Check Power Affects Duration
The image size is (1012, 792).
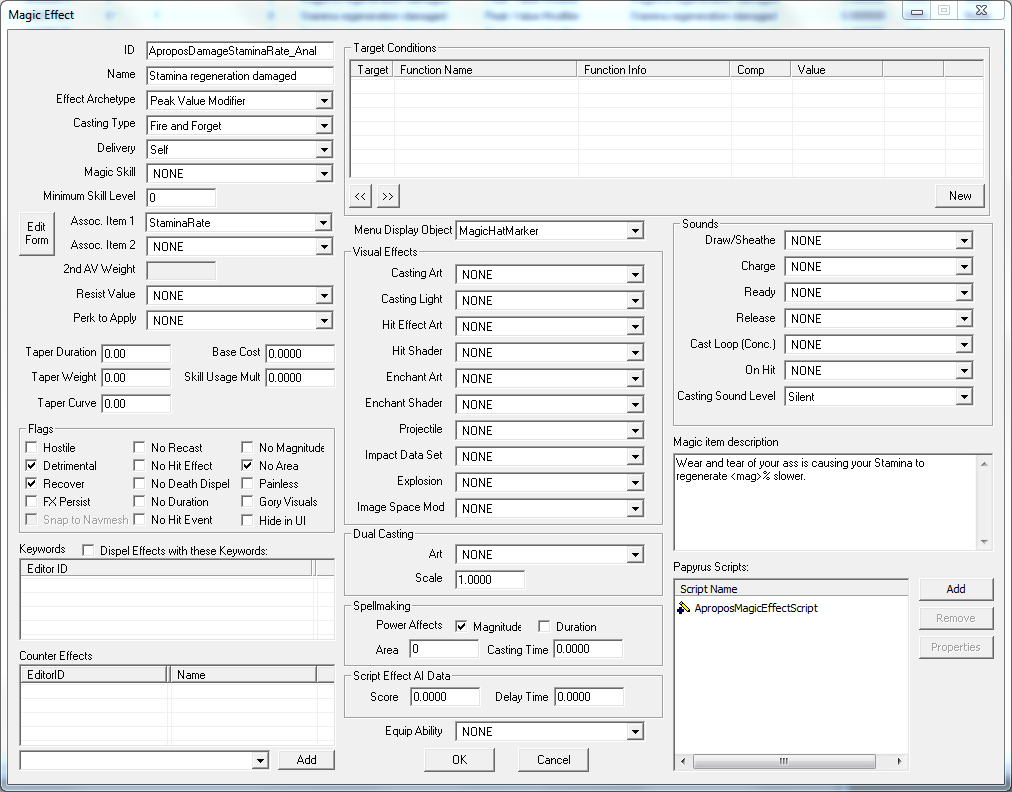point(544,626)
